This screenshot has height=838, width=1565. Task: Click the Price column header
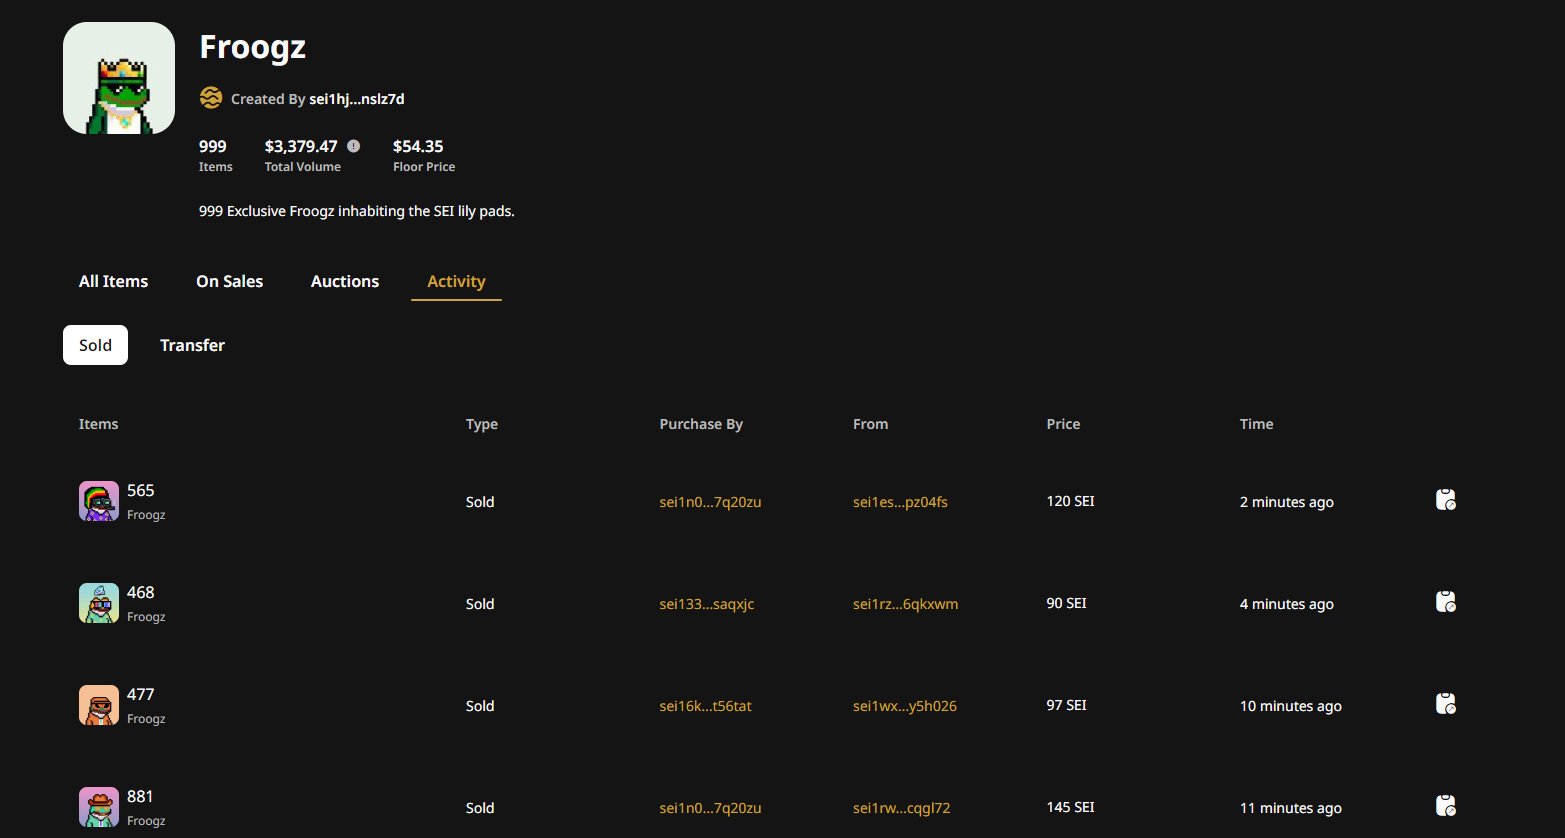point(1063,424)
